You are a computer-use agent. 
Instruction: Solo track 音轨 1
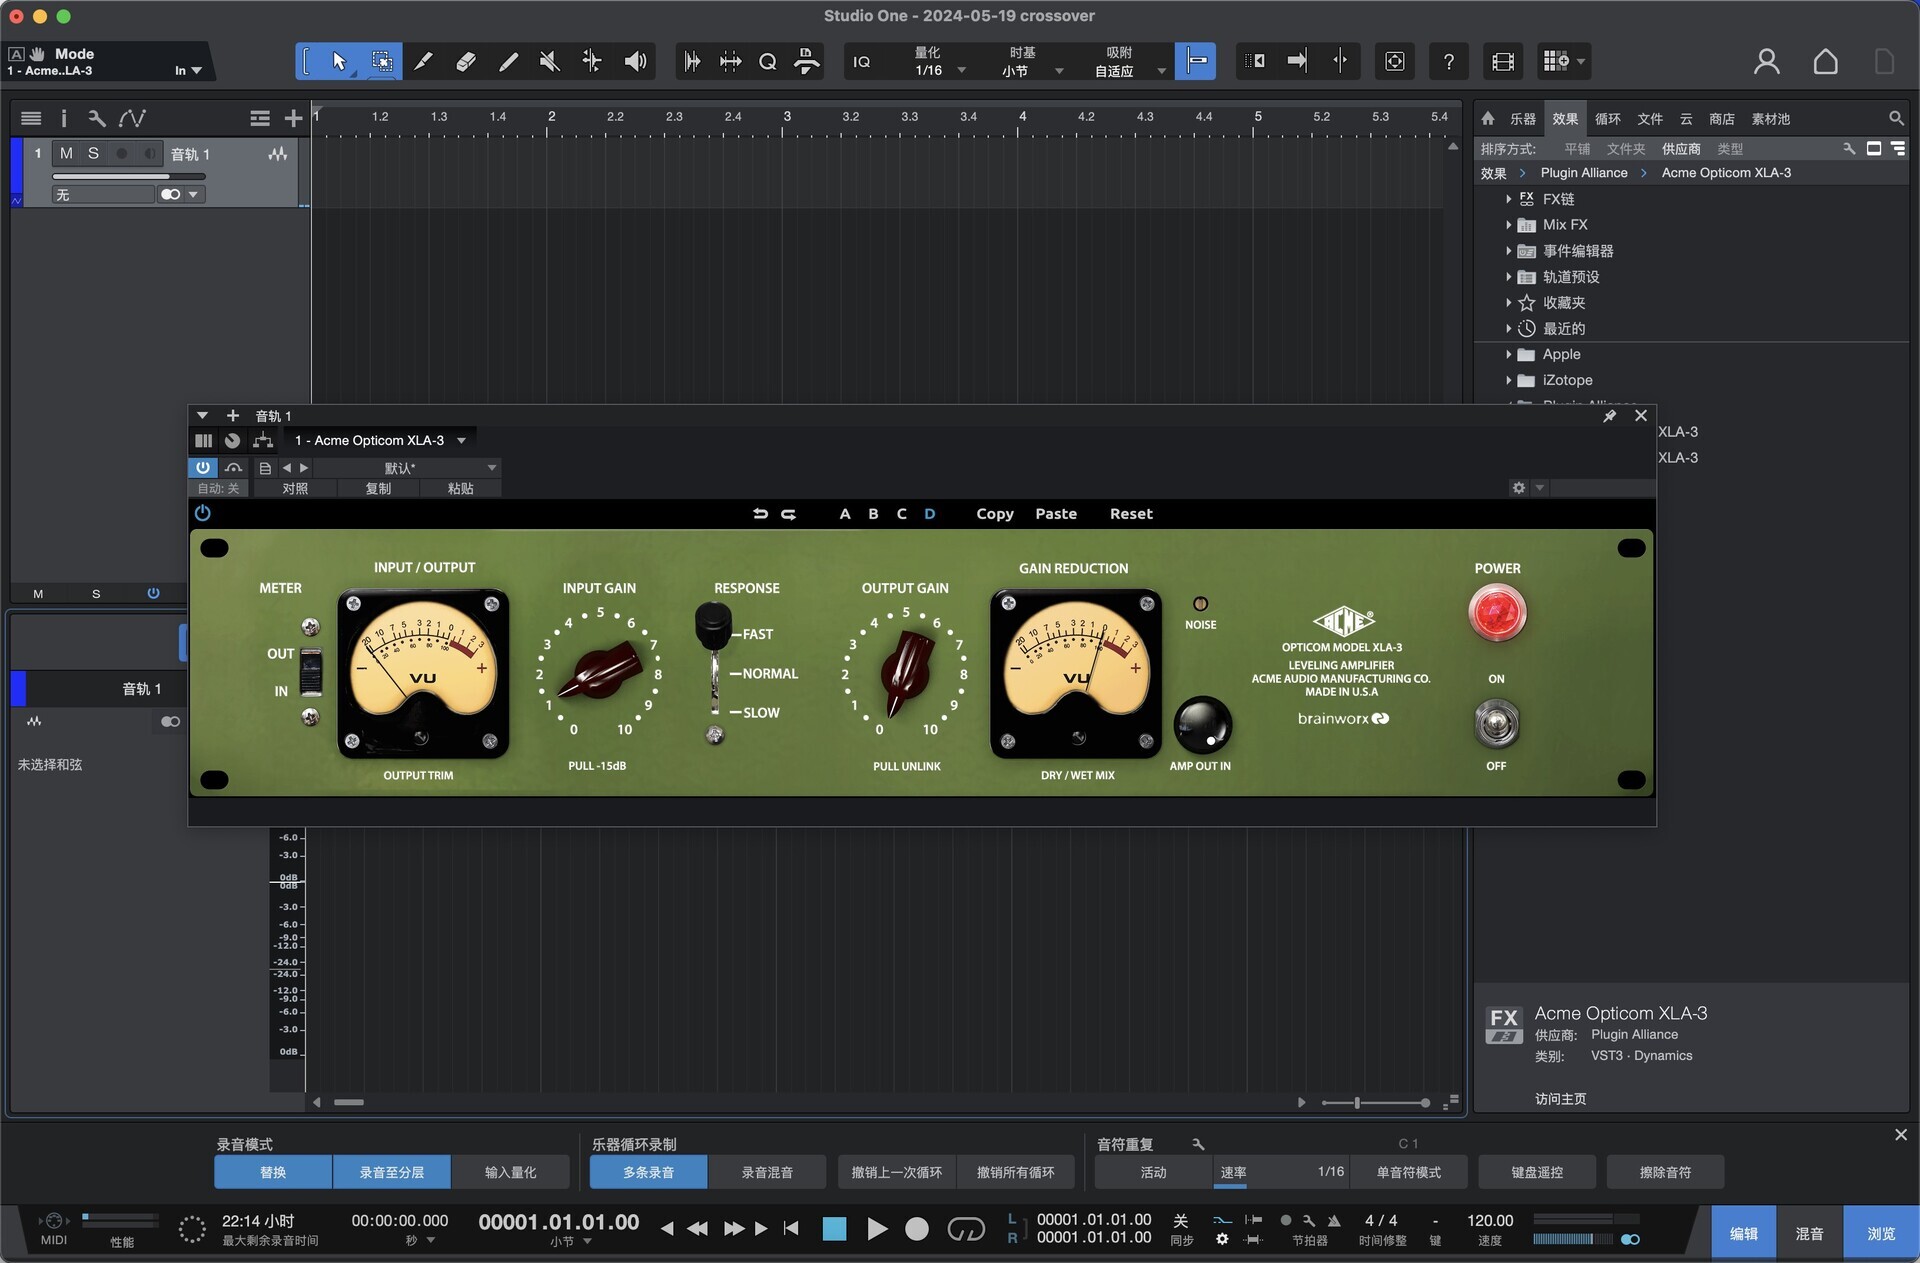pyautogui.click(x=93, y=153)
